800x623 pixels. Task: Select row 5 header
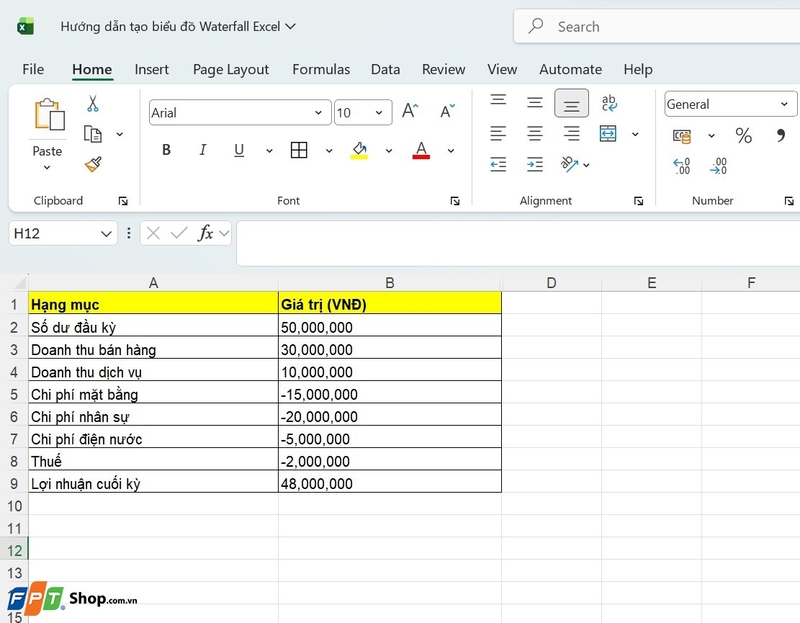point(14,394)
